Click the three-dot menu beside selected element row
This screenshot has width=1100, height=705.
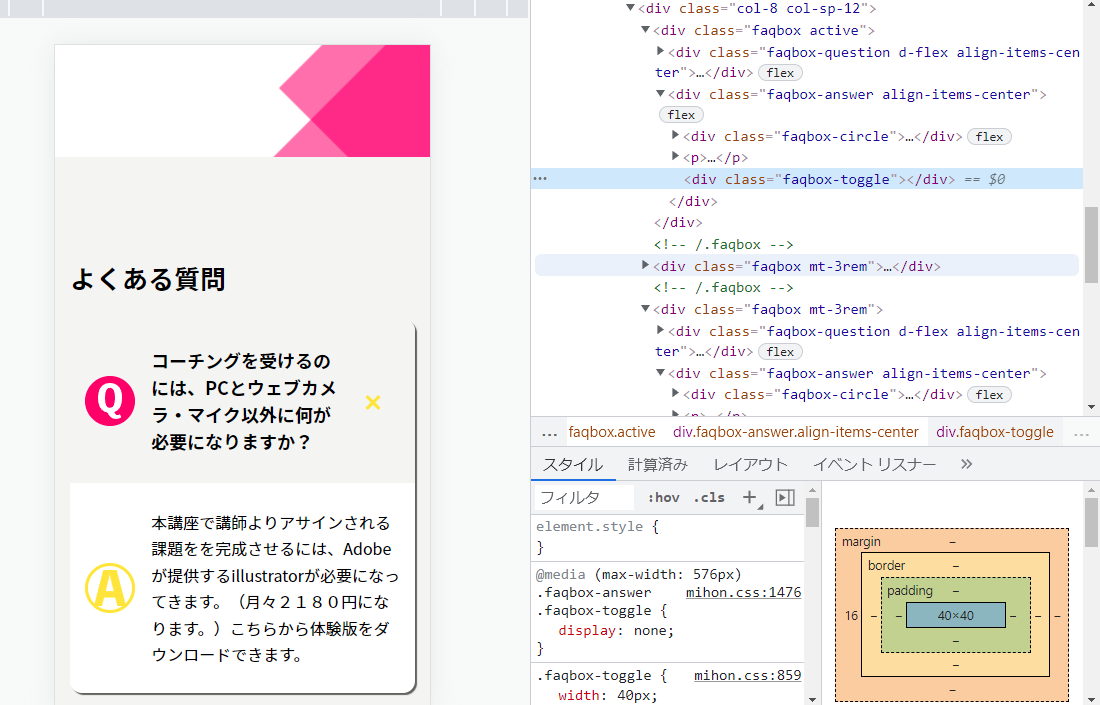[540, 179]
